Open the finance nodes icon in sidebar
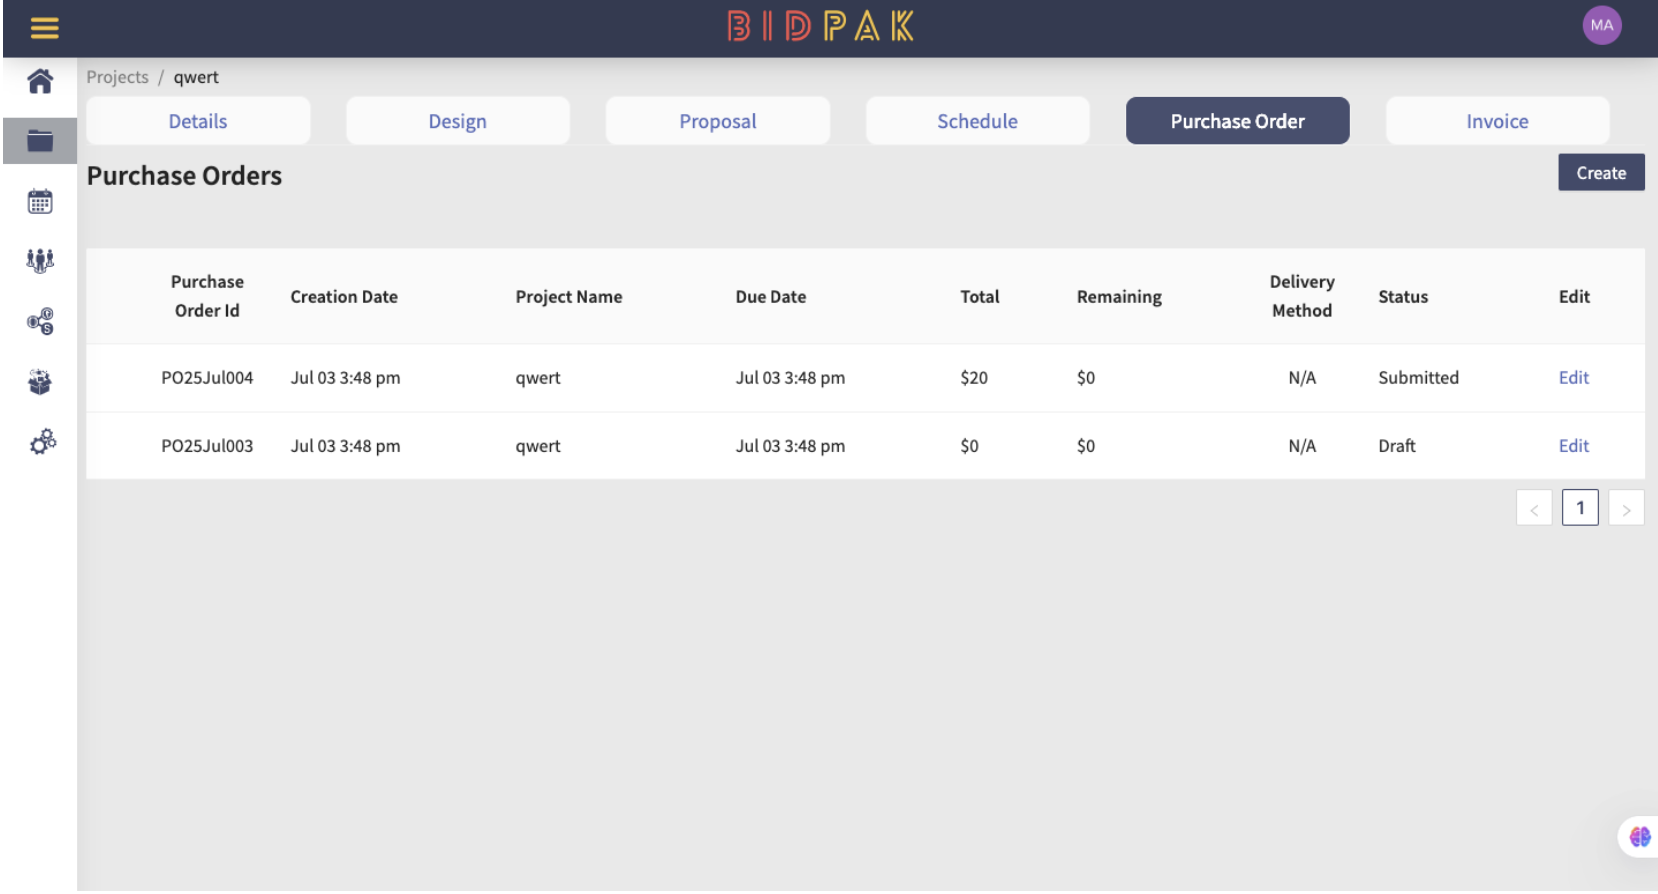This screenshot has width=1658, height=894. 40,321
